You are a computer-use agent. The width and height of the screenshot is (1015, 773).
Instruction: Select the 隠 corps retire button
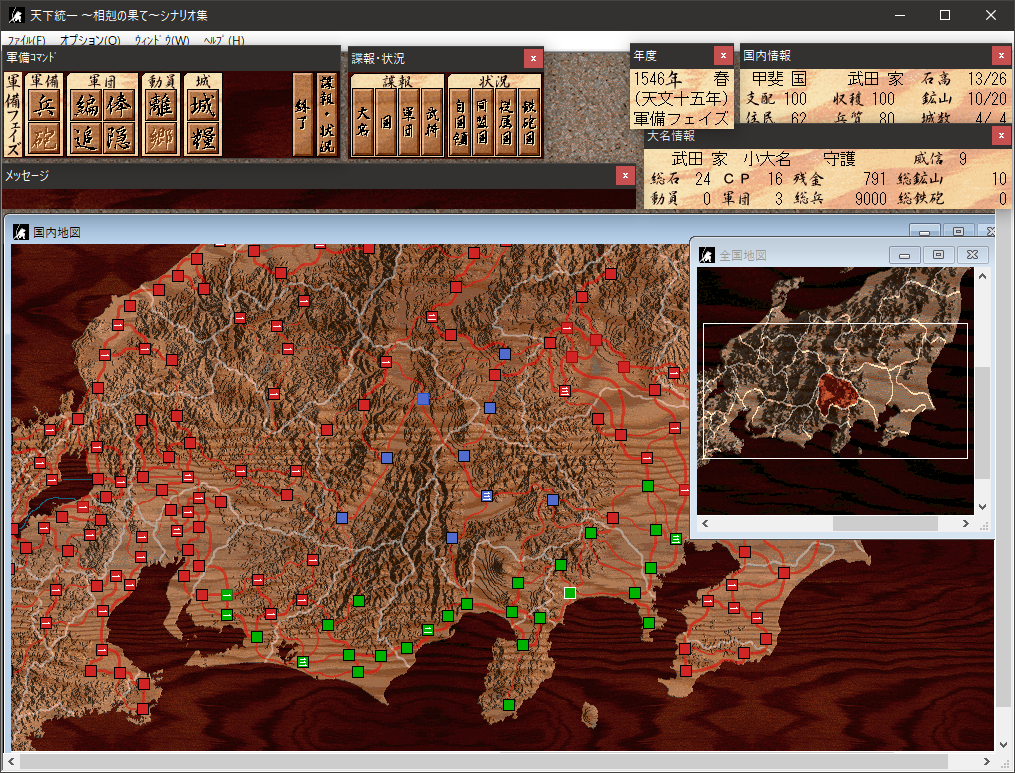pos(118,137)
